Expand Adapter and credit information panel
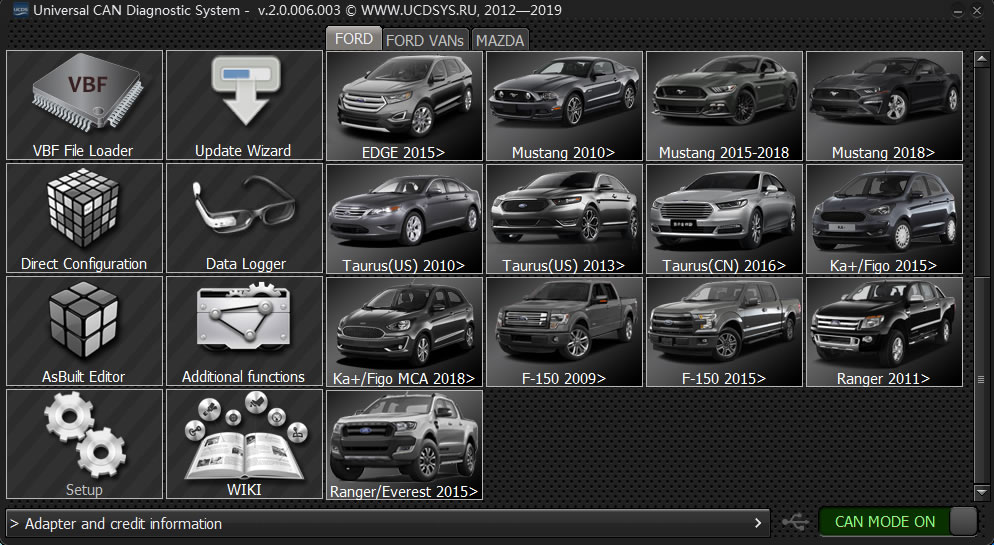994x545 pixels. pos(388,523)
